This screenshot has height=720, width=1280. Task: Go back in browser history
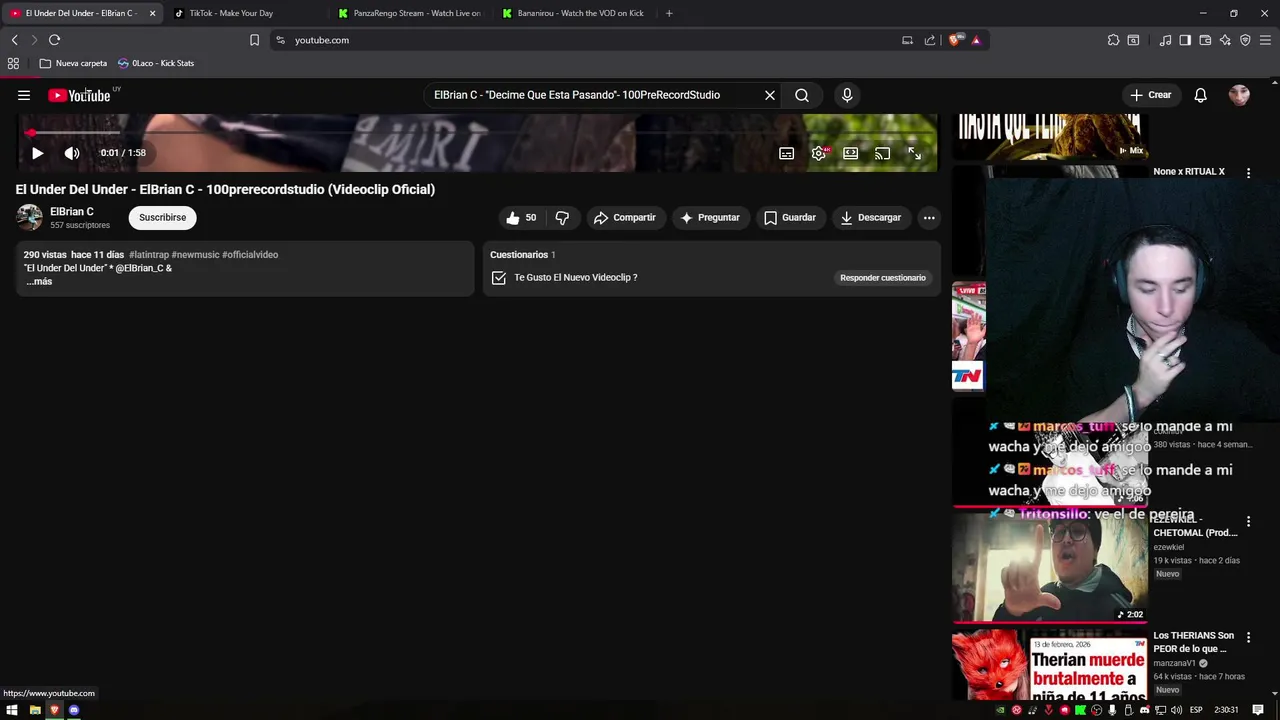click(14, 40)
